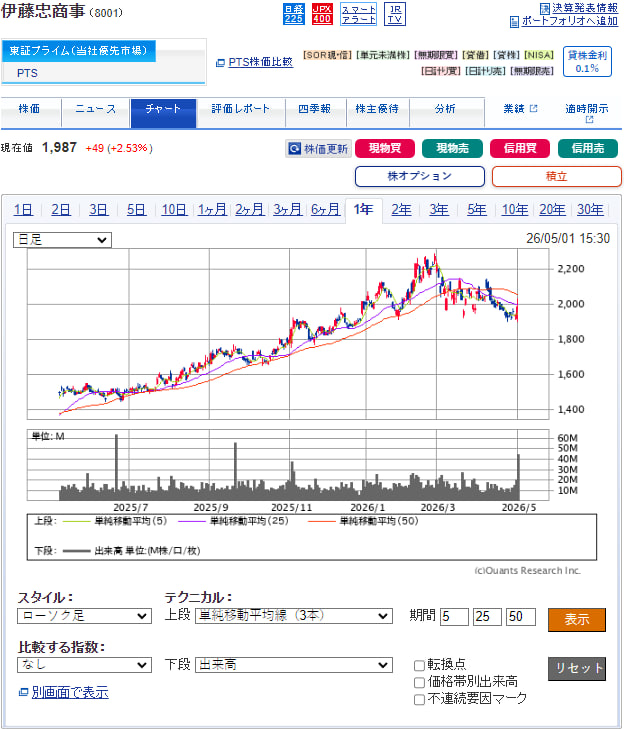Click 現物売 button

452,149
